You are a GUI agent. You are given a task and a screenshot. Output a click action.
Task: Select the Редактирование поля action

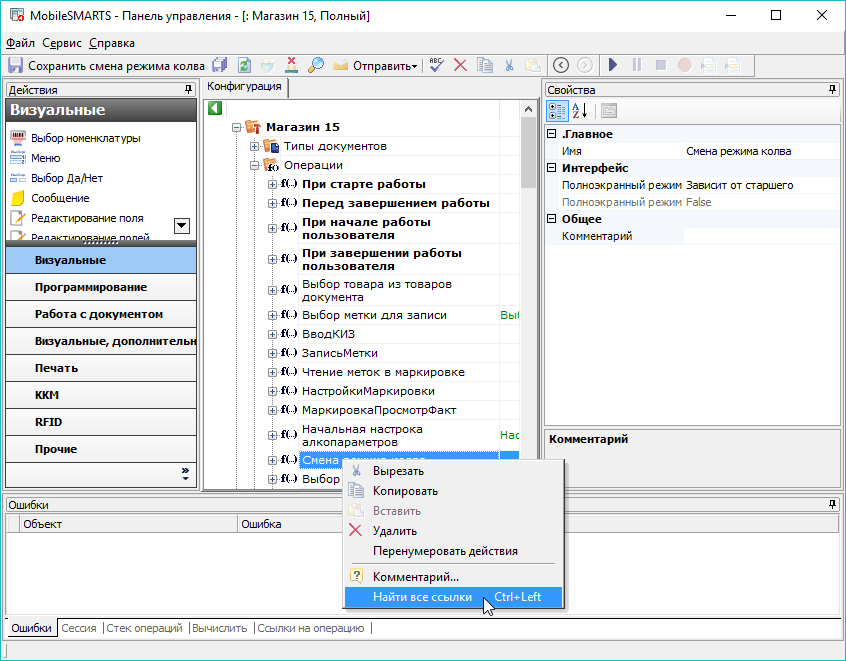coord(77,218)
